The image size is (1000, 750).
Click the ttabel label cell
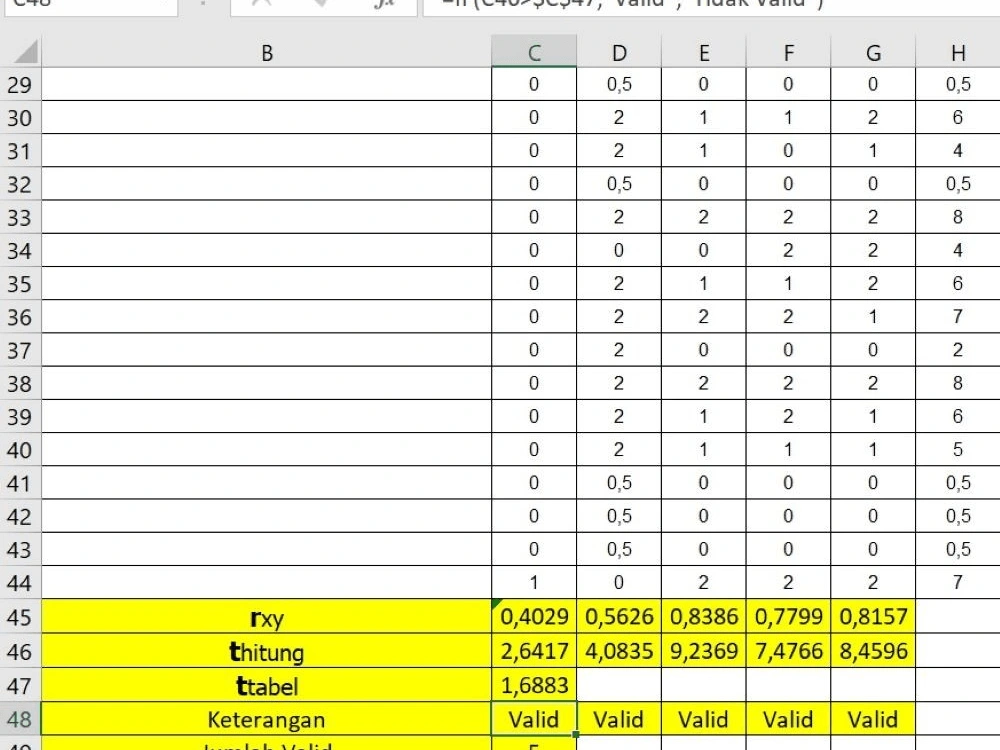tap(267, 685)
